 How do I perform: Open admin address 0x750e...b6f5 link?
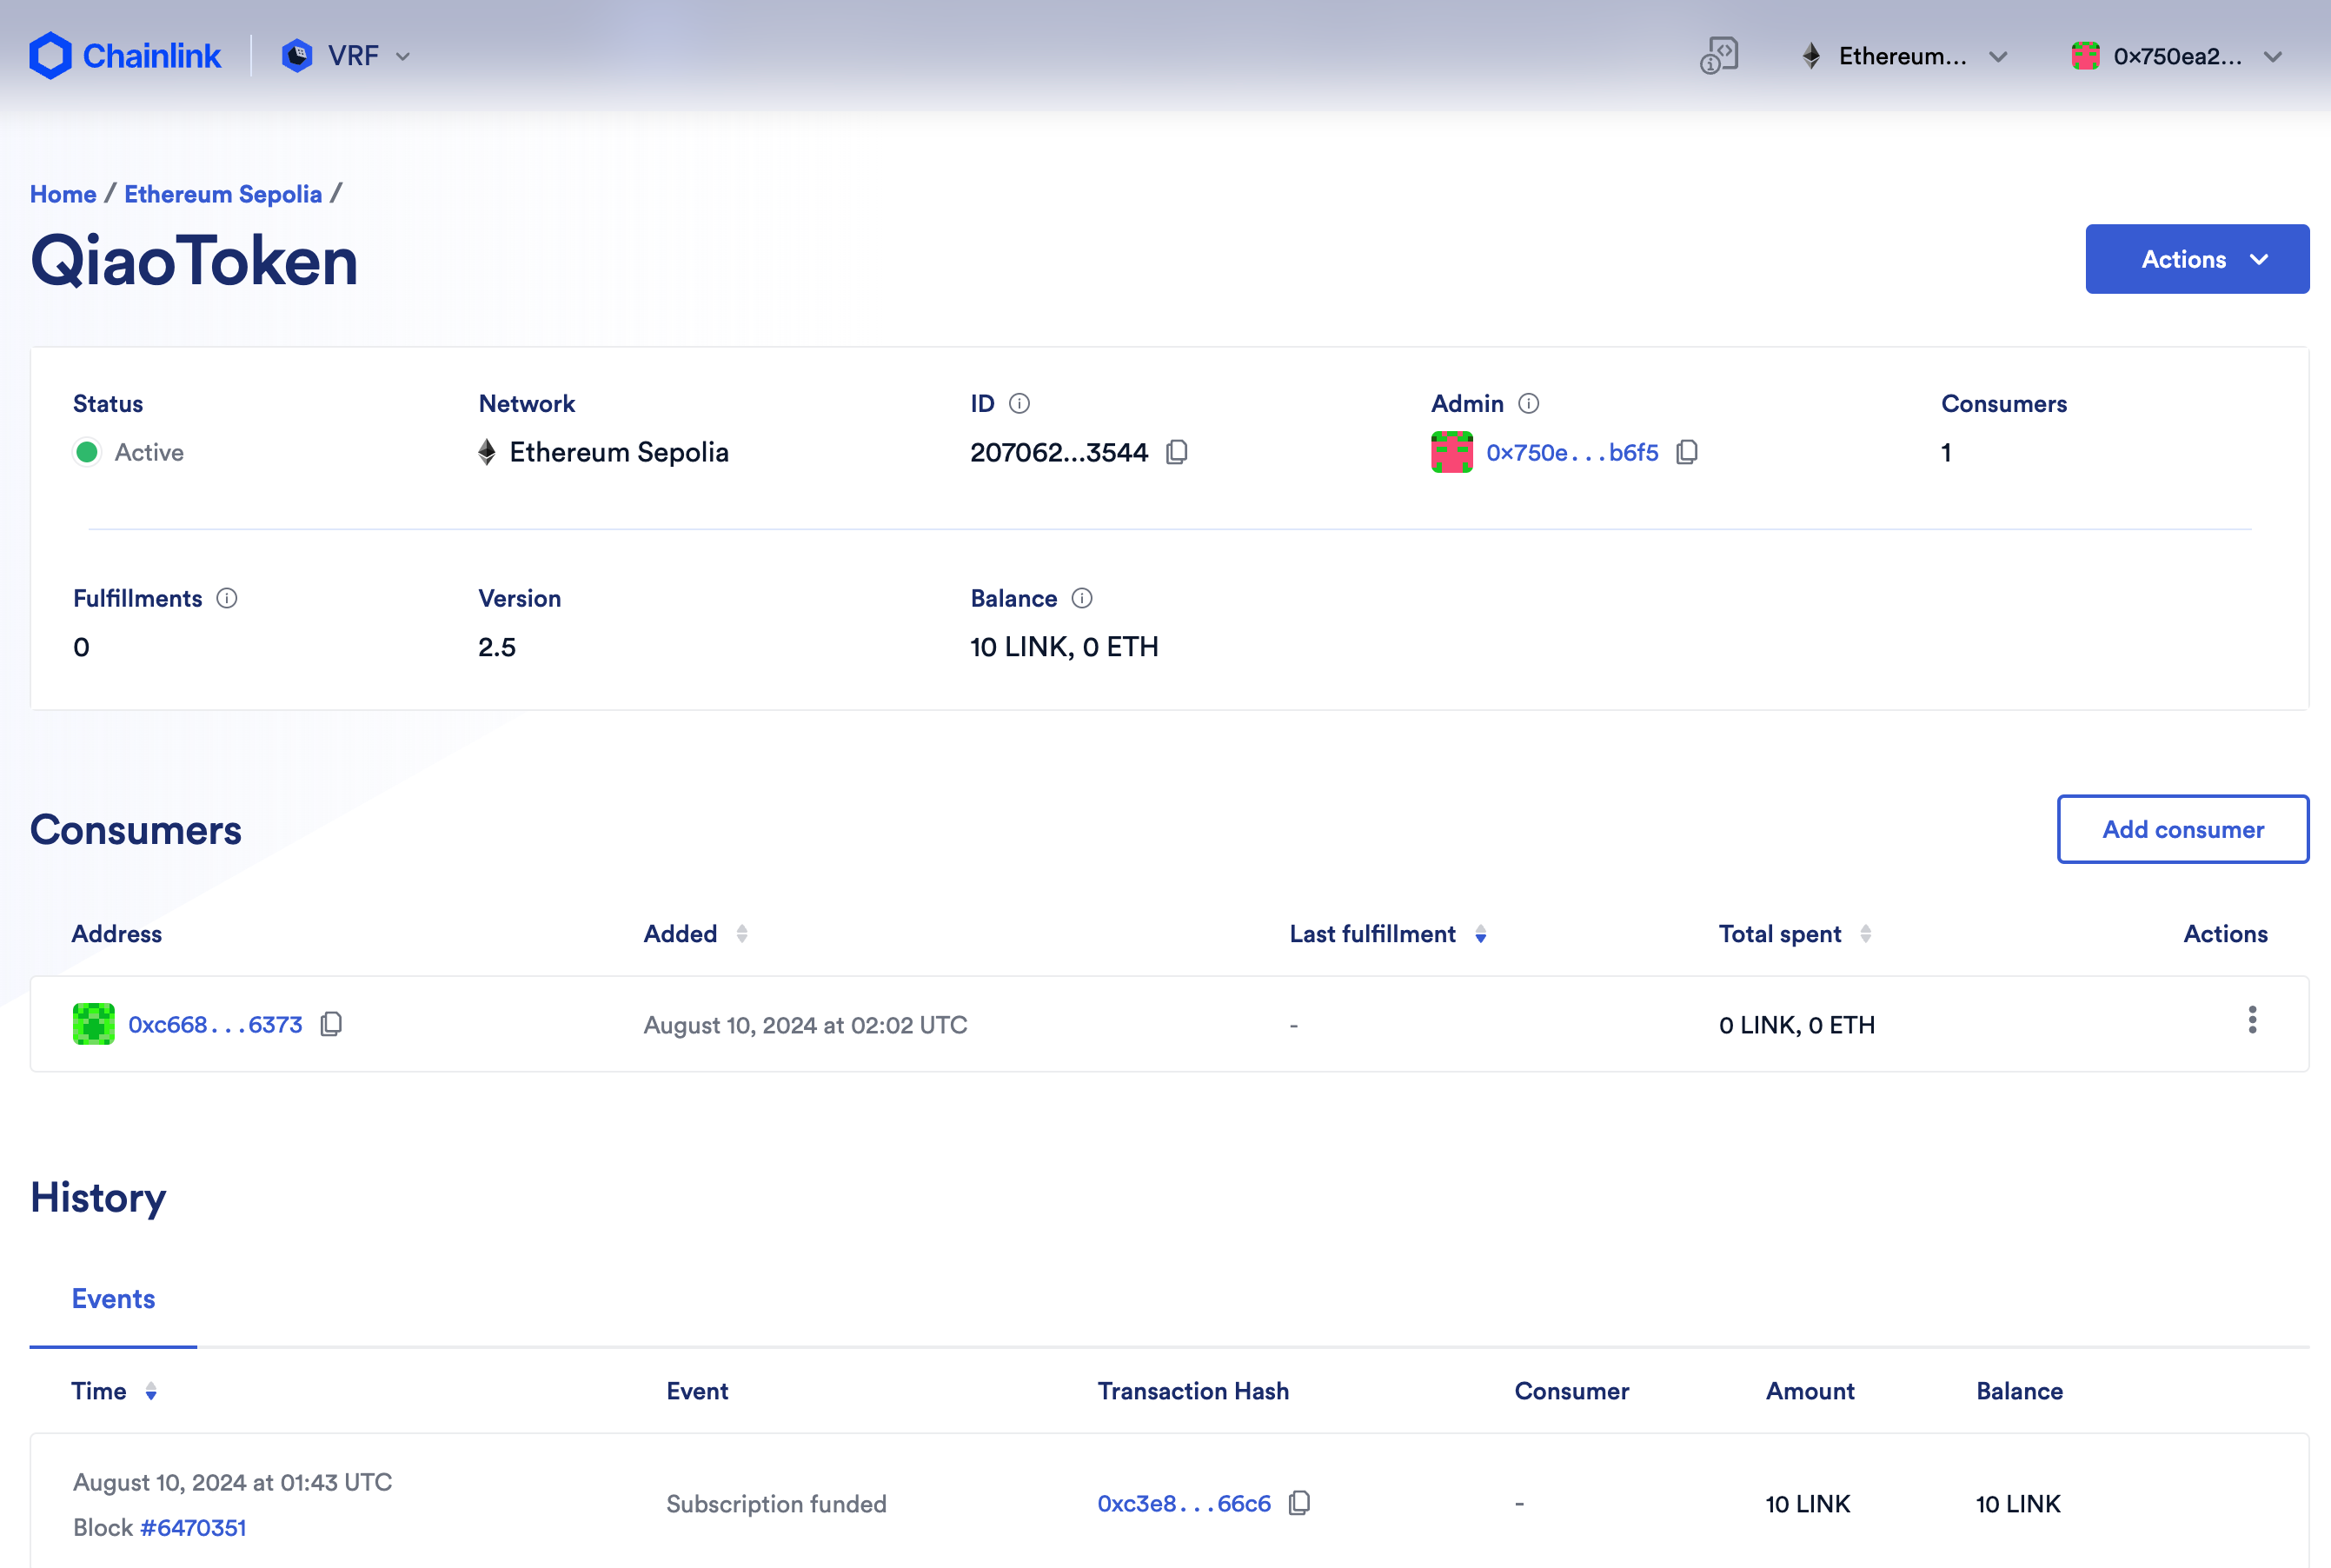(1572, 453)
